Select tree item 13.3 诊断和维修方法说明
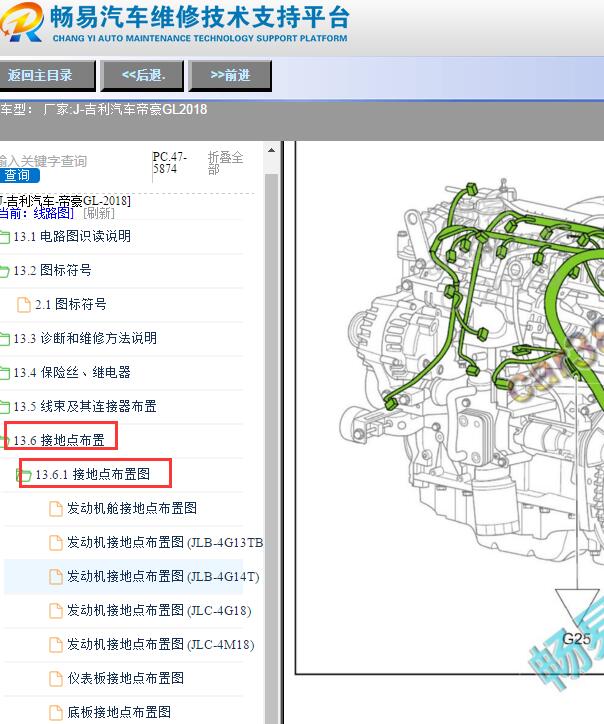The width and height of the screenshot is (604, 724). pos(85,338)
